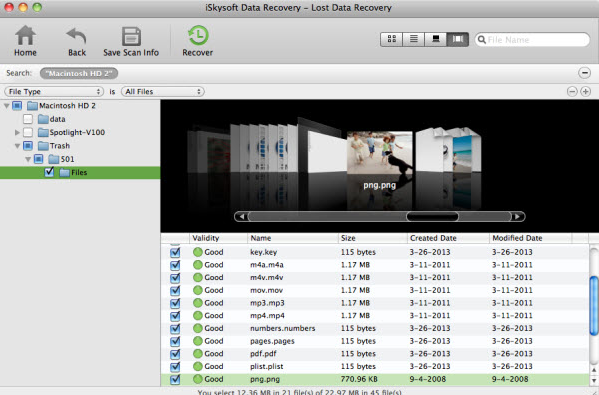Collapse the 501 folder
This screenshot has height=395, width=599.
[x=28, y=159]
